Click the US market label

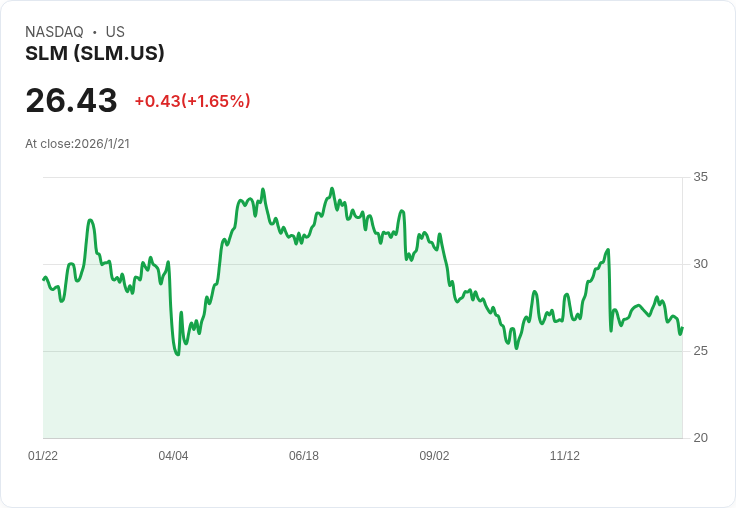(x=115, y=32)
